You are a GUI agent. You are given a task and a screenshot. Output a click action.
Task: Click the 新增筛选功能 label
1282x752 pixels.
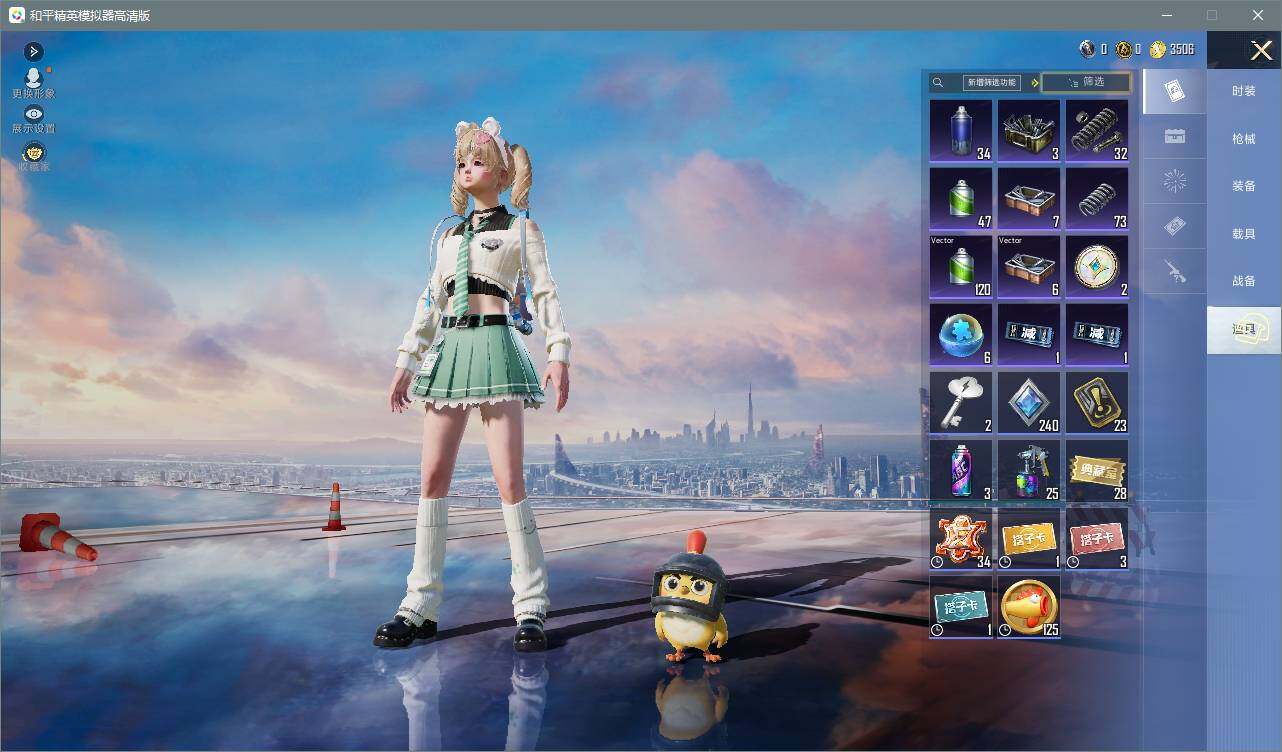tap(990, 83)
